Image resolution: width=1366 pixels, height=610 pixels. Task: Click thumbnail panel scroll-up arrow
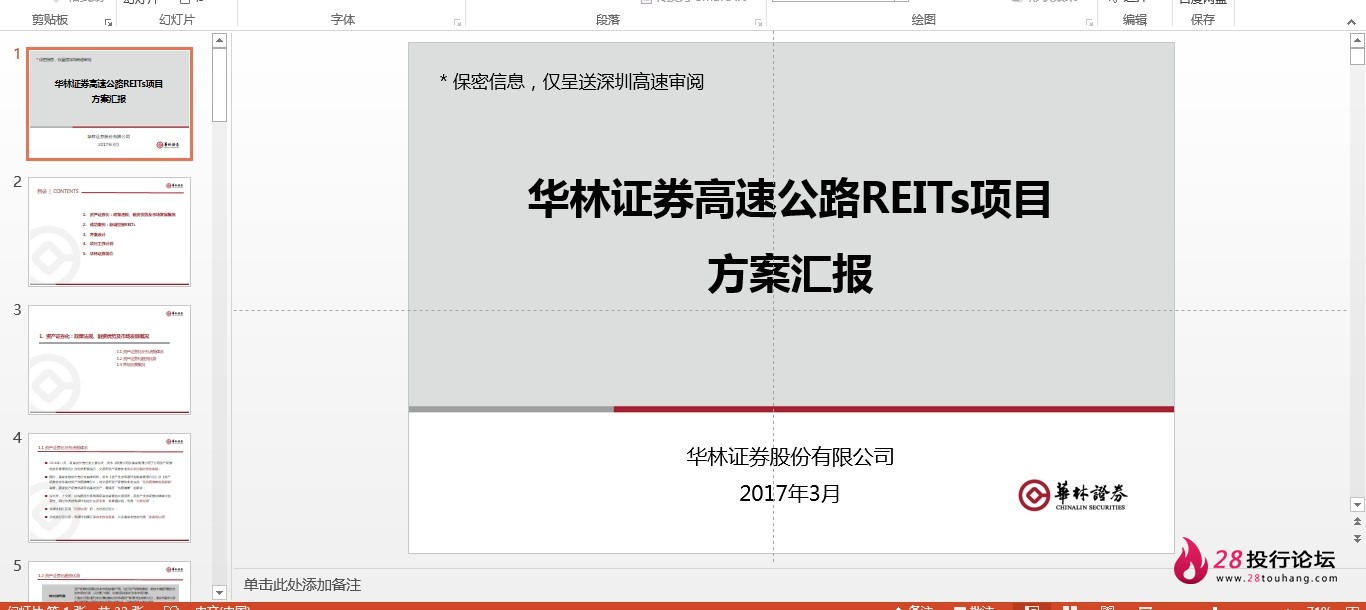(x=220, y=41)
